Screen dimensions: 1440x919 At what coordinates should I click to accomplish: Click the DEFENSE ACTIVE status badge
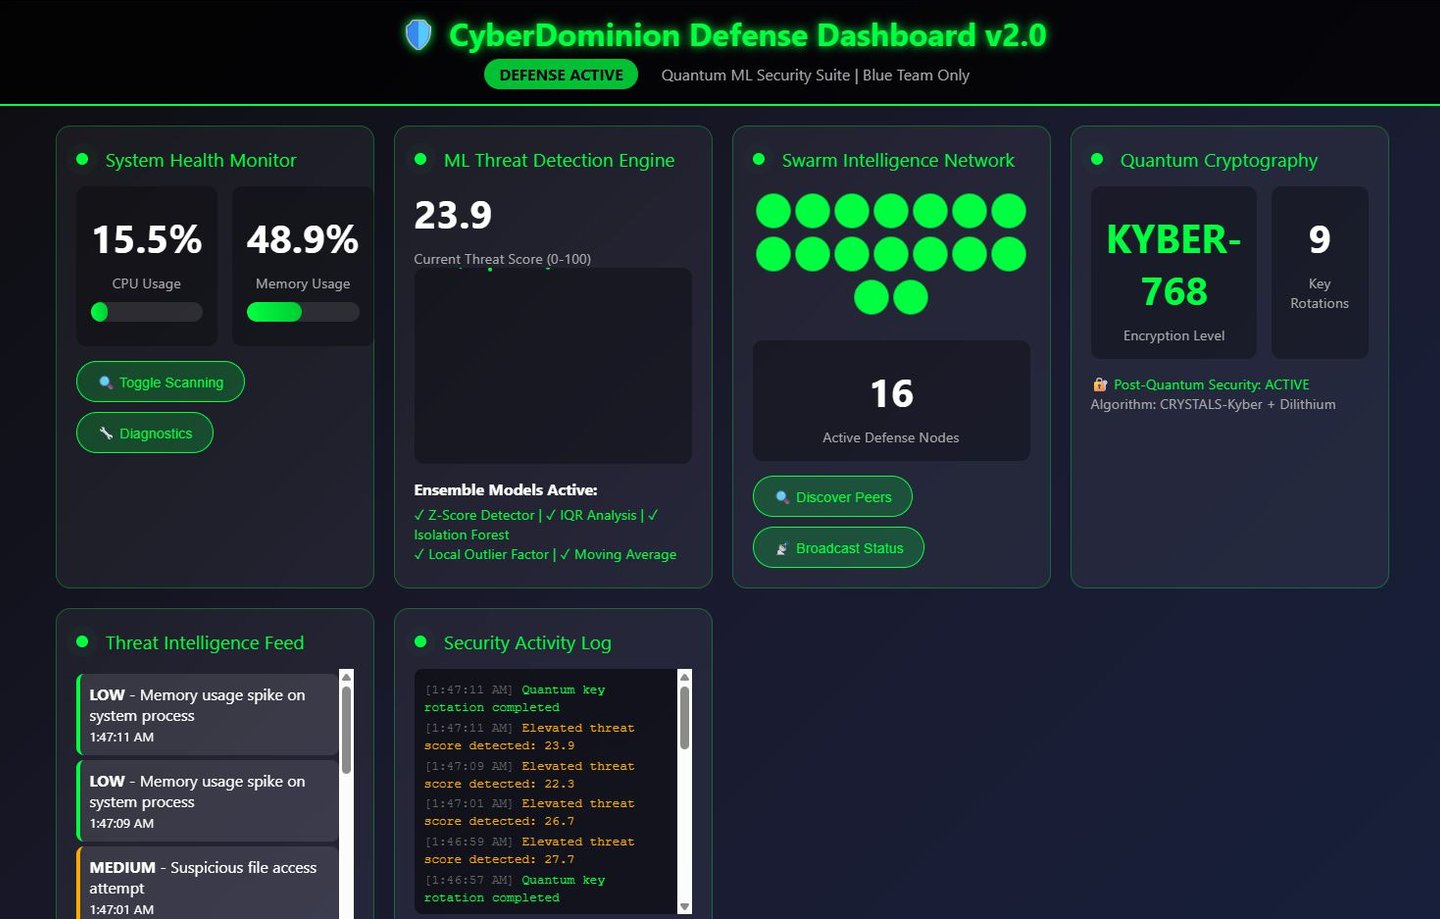[x=561, y=75]
